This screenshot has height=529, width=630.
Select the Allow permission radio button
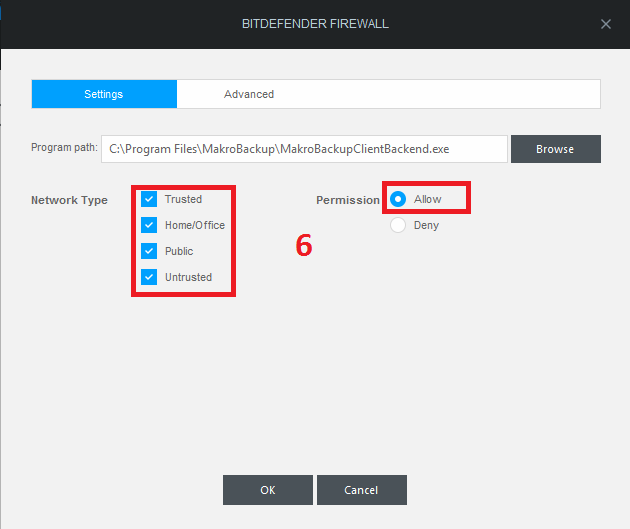398,199
